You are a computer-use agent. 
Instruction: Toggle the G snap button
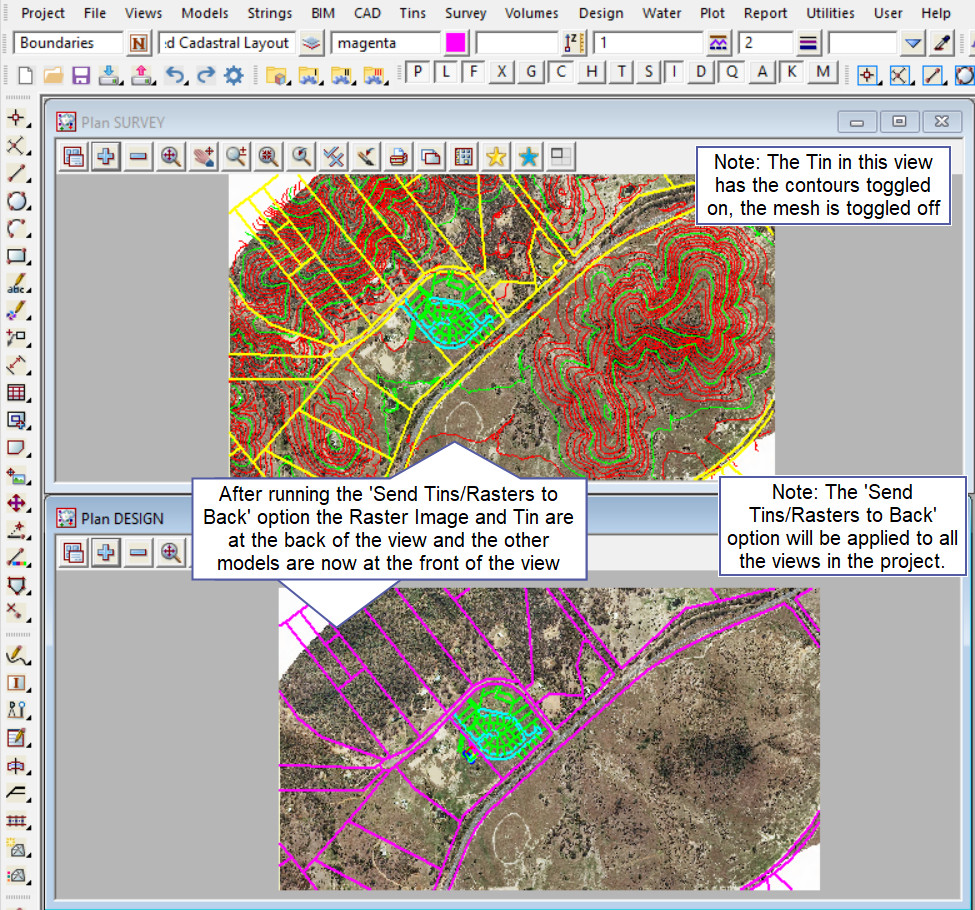pyautogui.click(x=531, y=73)
